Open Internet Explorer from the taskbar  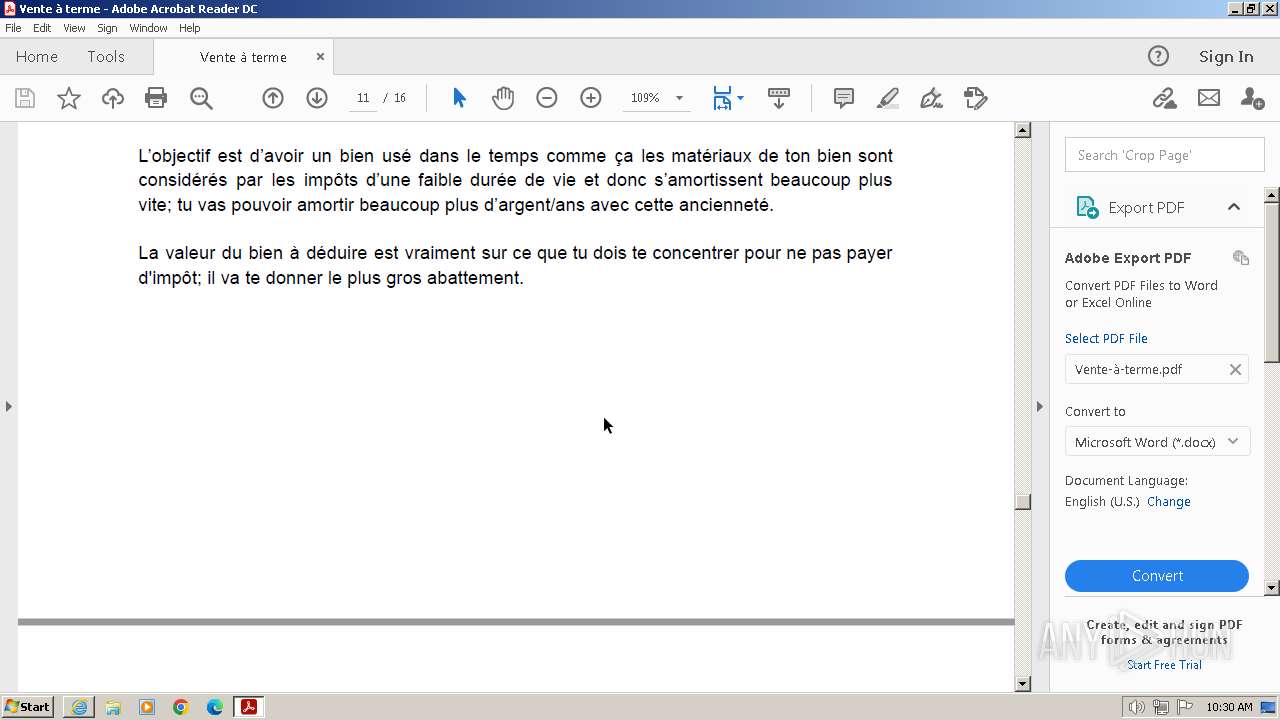(x=79, y=707)
